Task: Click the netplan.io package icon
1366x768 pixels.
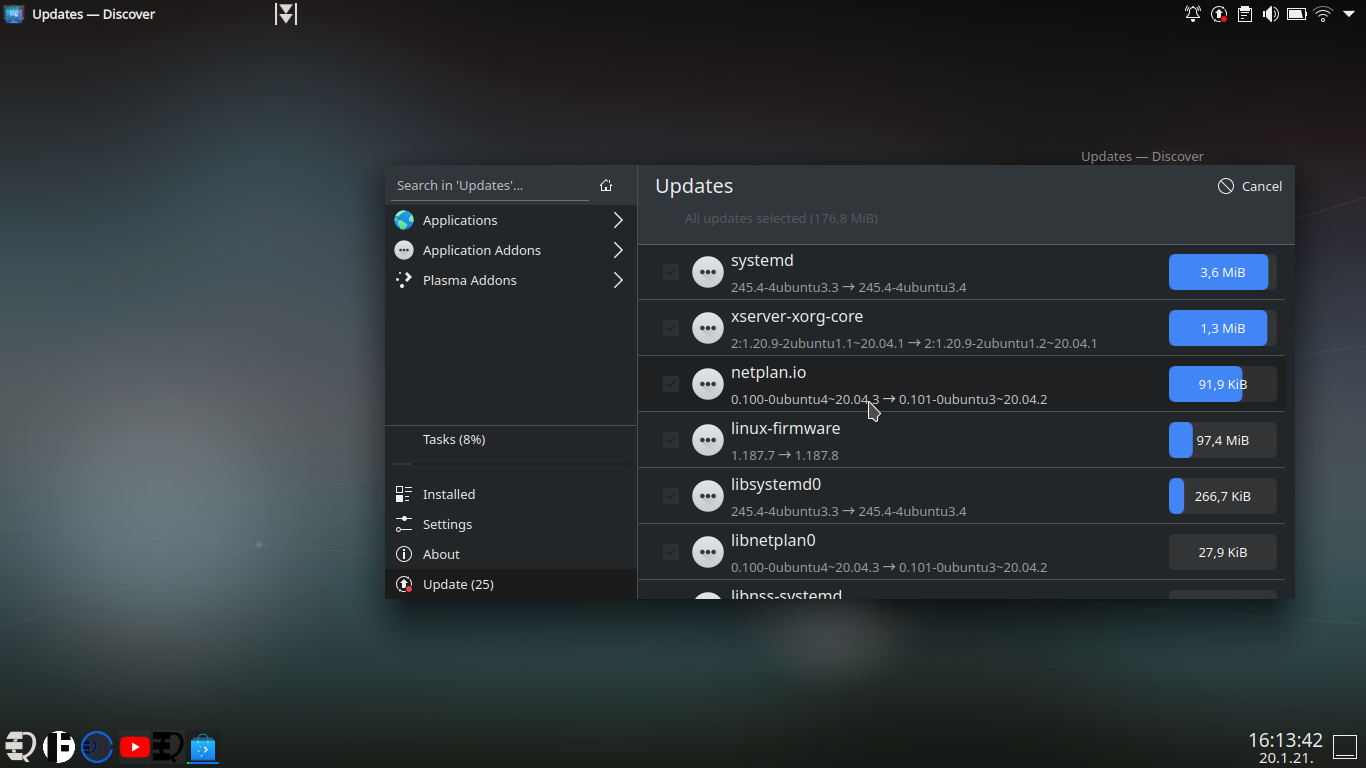Action: 708,384
